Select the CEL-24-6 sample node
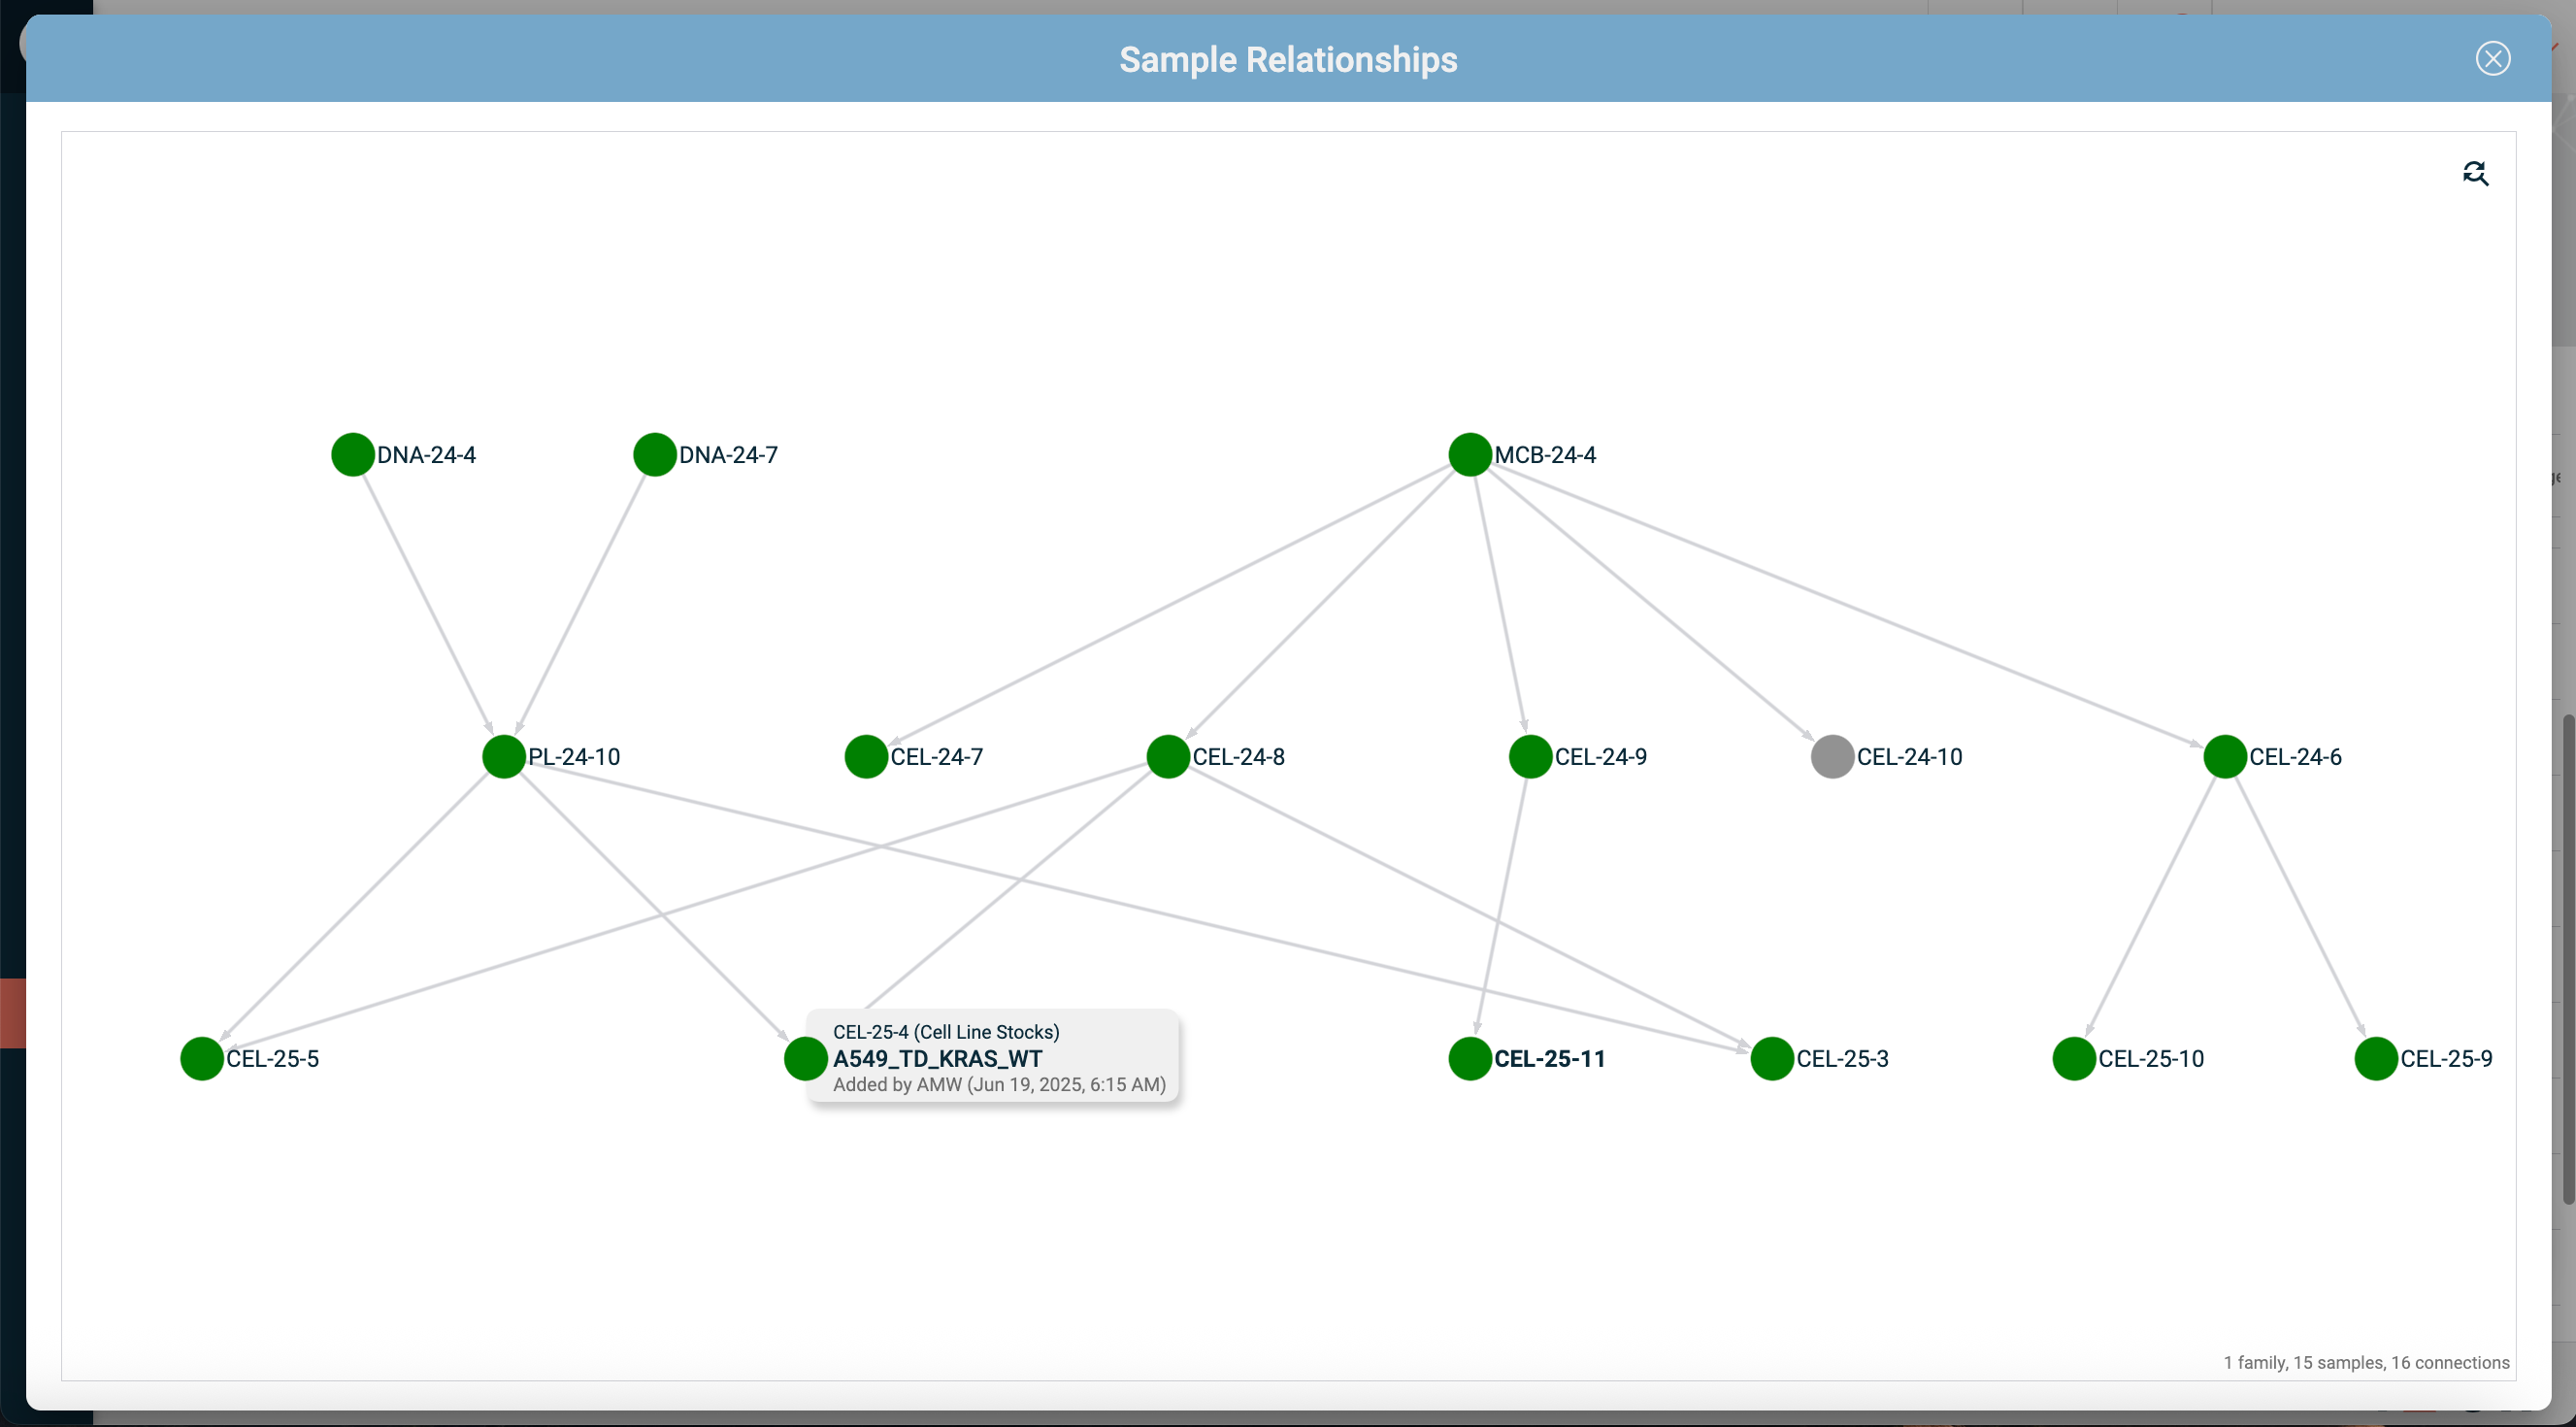The height and width of the screenshot is (1427, 2576). pyautogui.click(x=2224, y=757)
